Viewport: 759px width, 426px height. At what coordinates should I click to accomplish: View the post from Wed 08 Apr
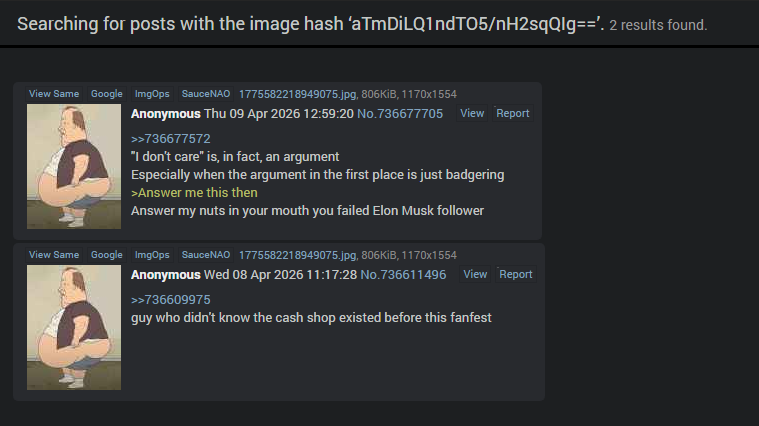pyautogui.click(x=475, y=274)
